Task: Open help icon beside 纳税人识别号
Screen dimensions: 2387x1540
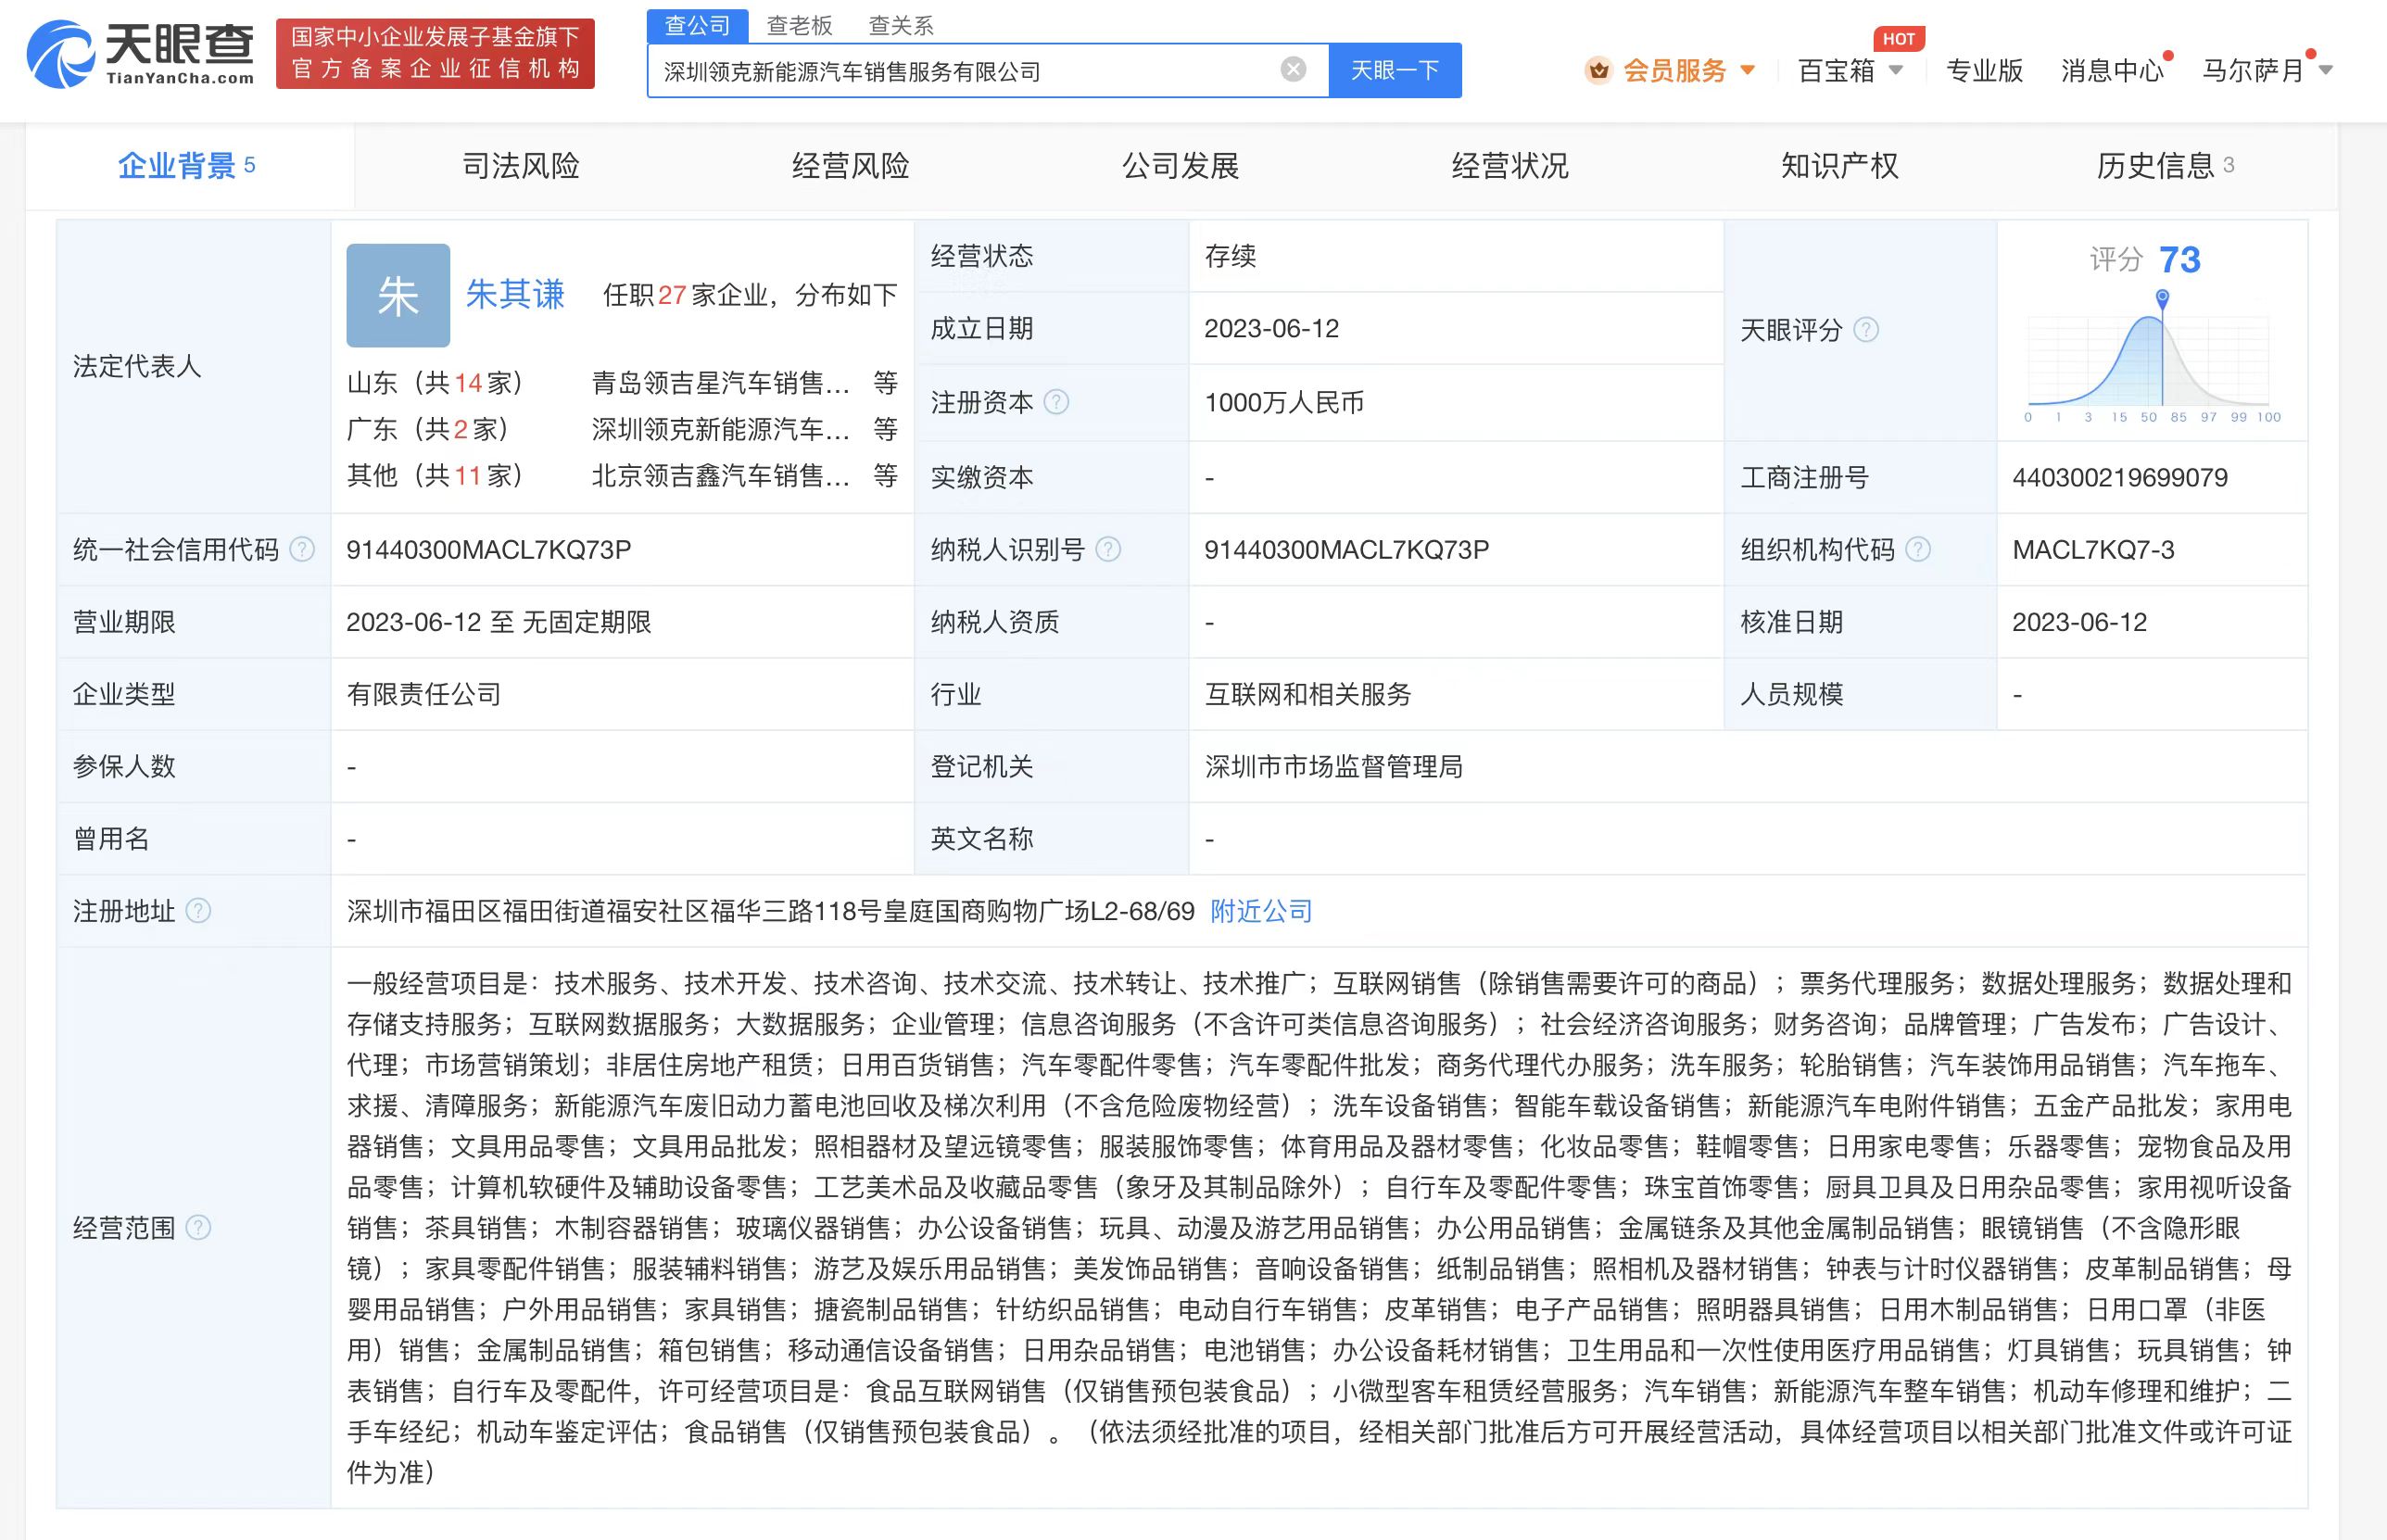Action: (1108, 549)
